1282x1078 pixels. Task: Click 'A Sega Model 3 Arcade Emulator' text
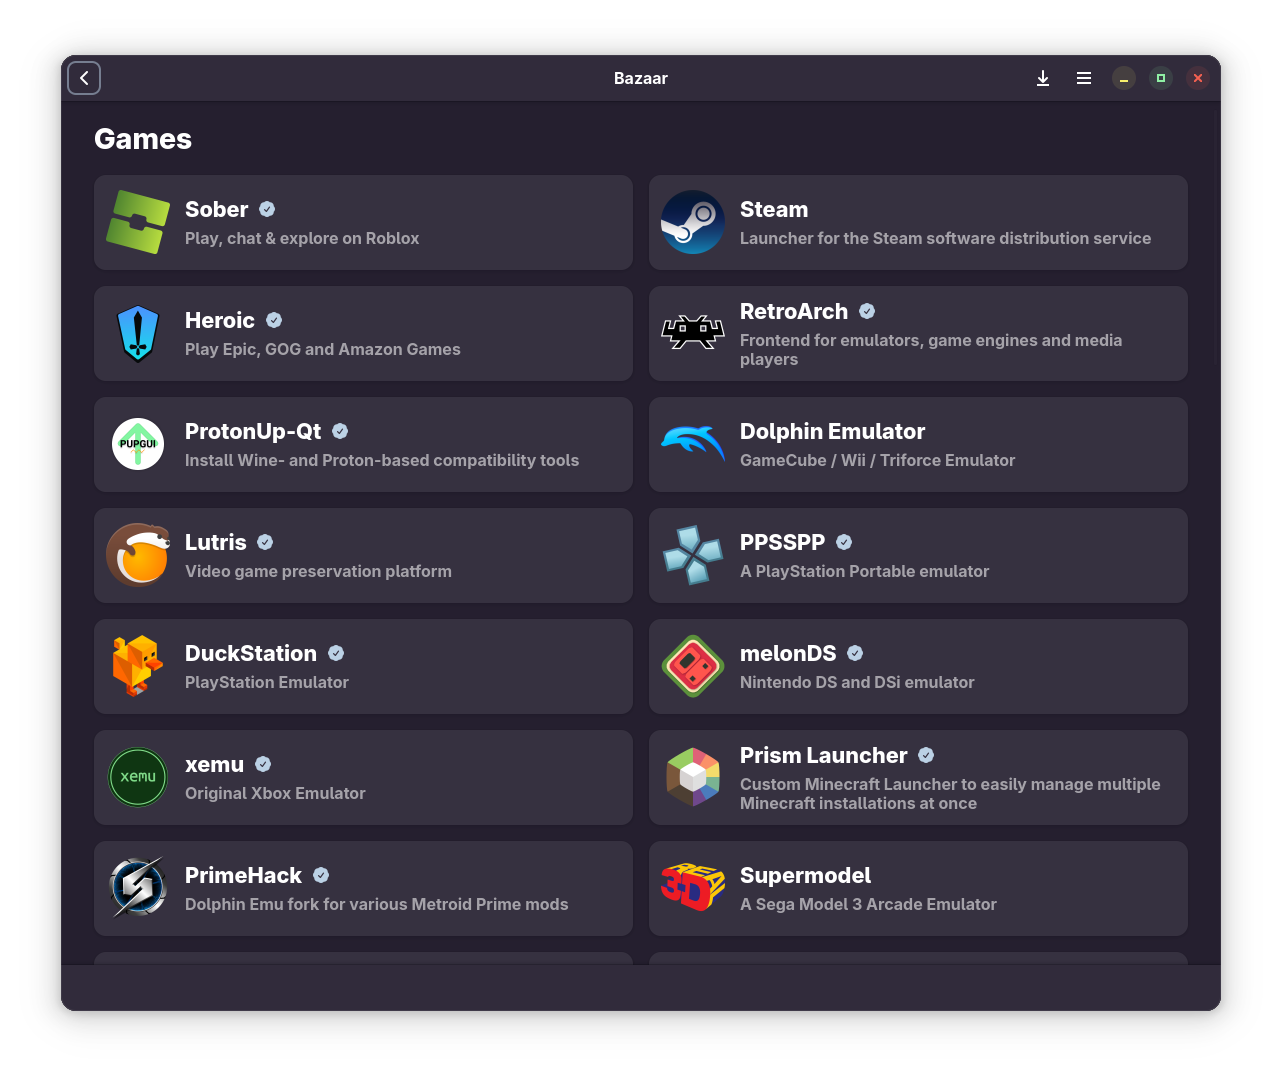pos(868,904)
